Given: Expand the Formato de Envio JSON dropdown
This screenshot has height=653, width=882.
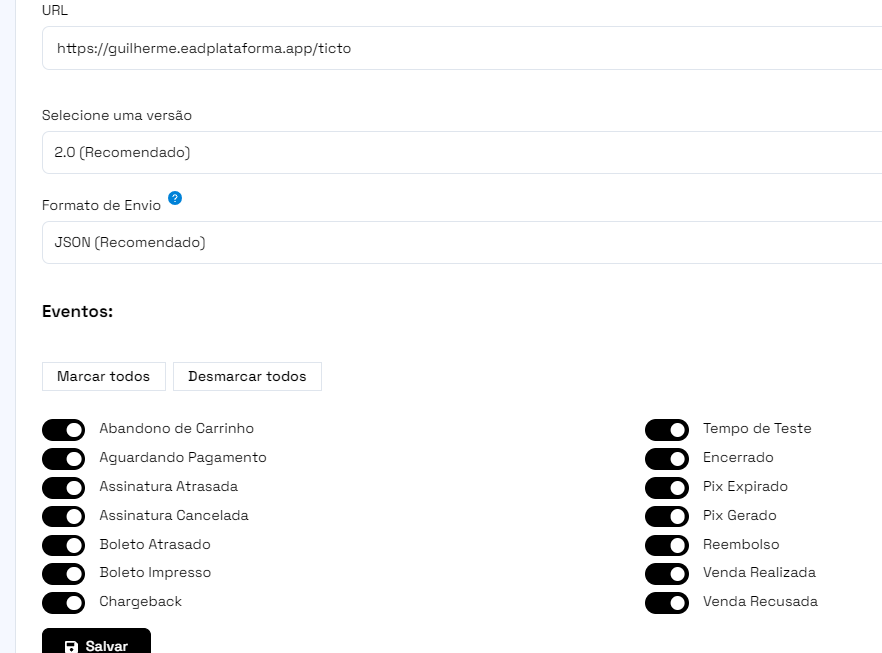Looking at the screenshot, I should pos(462,242).
